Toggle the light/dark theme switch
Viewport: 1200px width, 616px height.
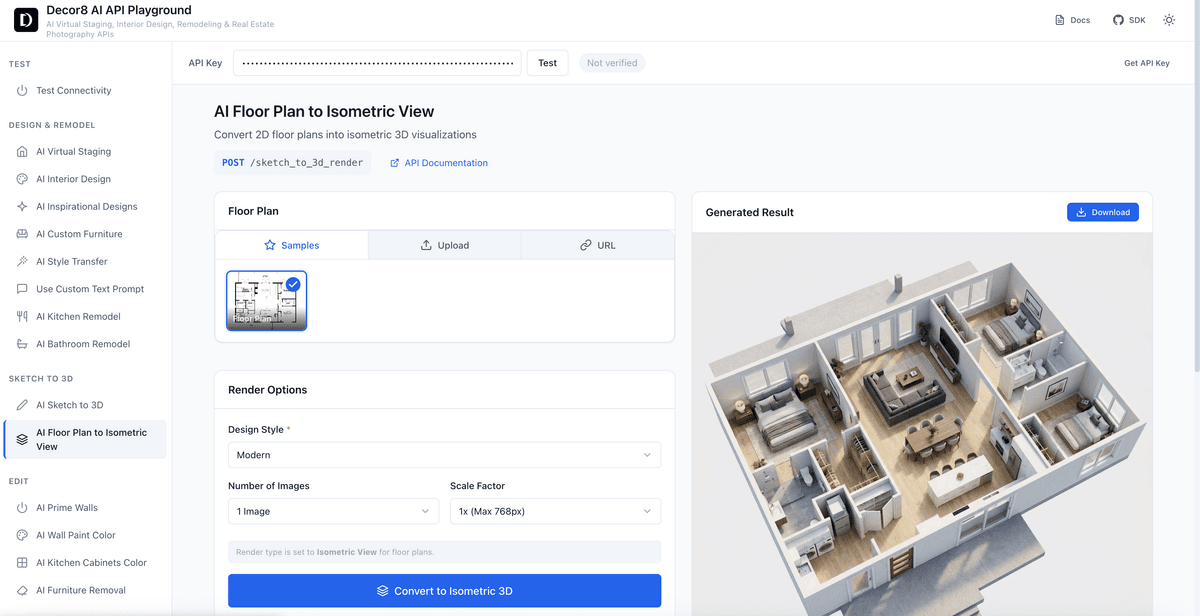[1168, 19]
